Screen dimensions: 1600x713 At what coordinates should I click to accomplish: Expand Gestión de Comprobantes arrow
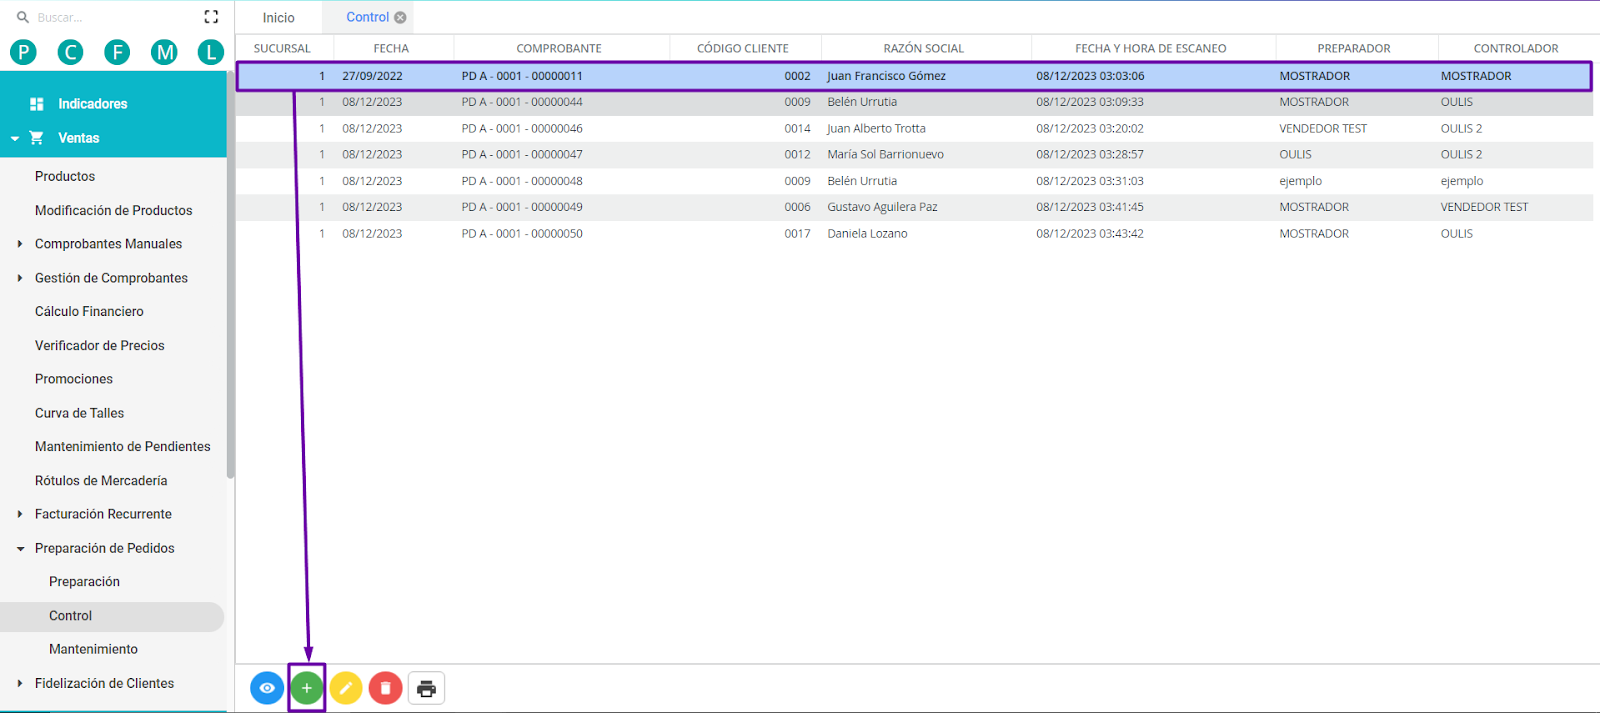[20, 278]
